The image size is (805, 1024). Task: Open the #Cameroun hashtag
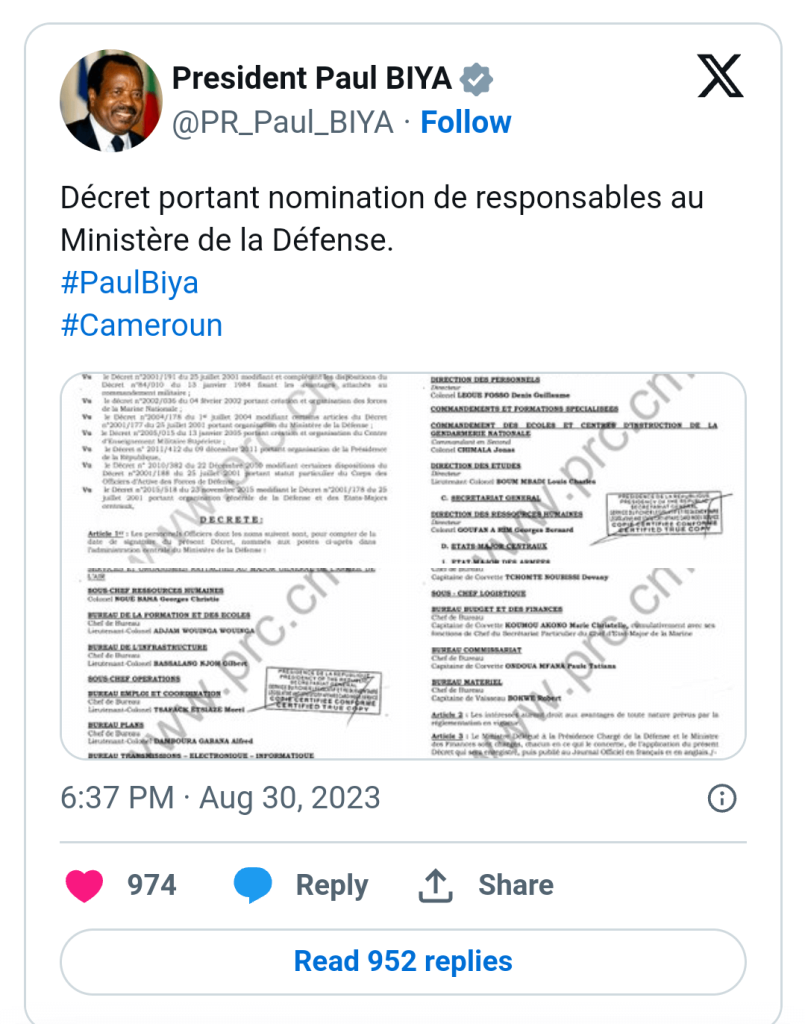[142, 326]
